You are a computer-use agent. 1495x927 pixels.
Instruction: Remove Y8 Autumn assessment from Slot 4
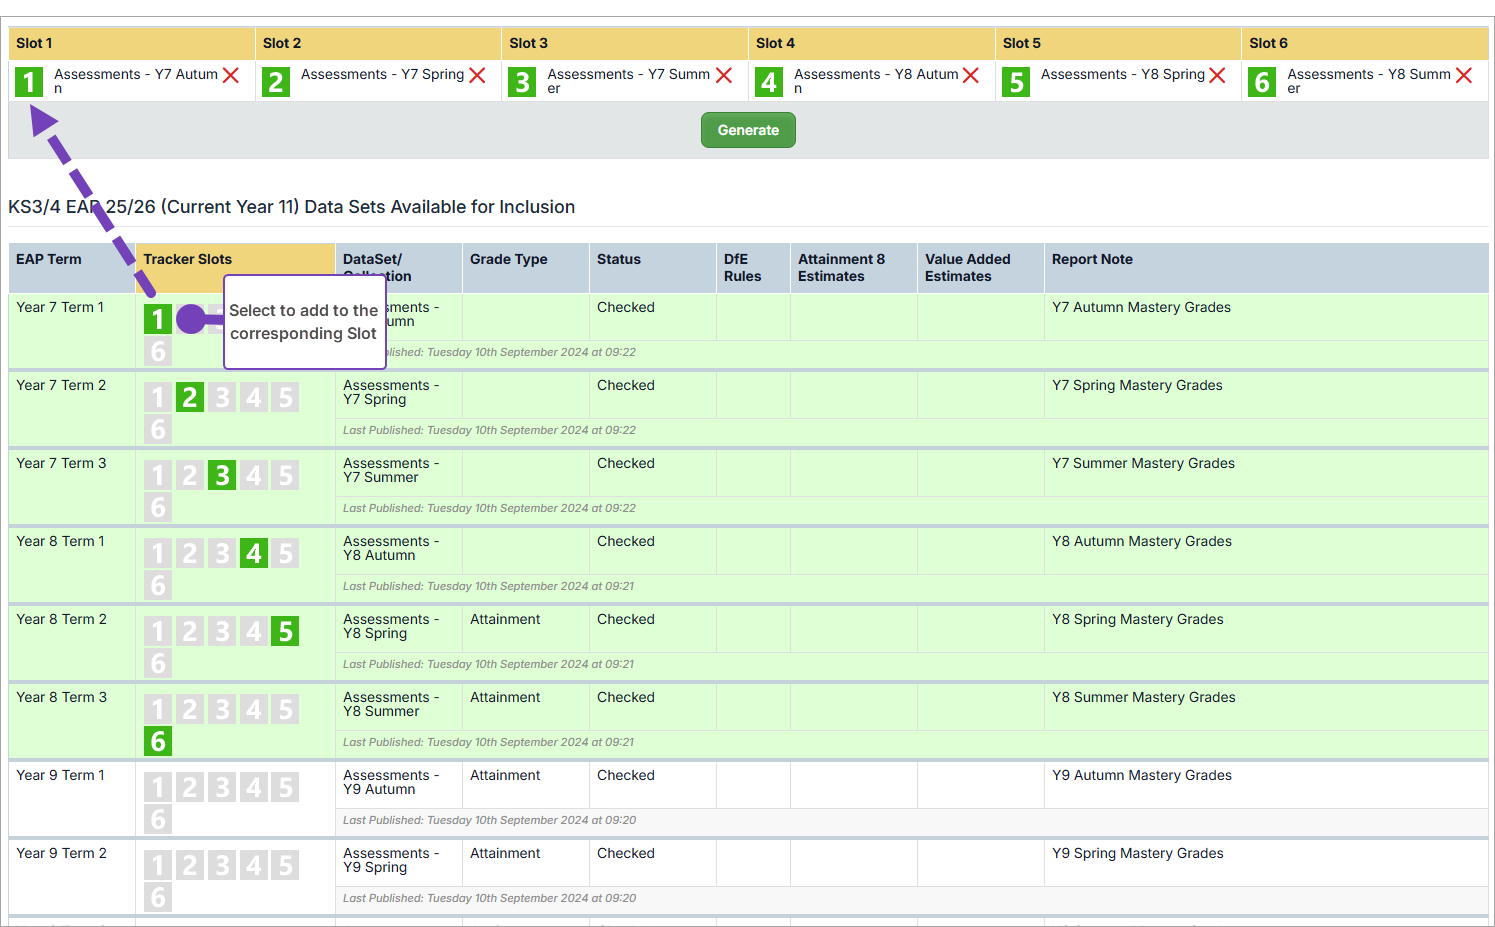tap(970, 75)
